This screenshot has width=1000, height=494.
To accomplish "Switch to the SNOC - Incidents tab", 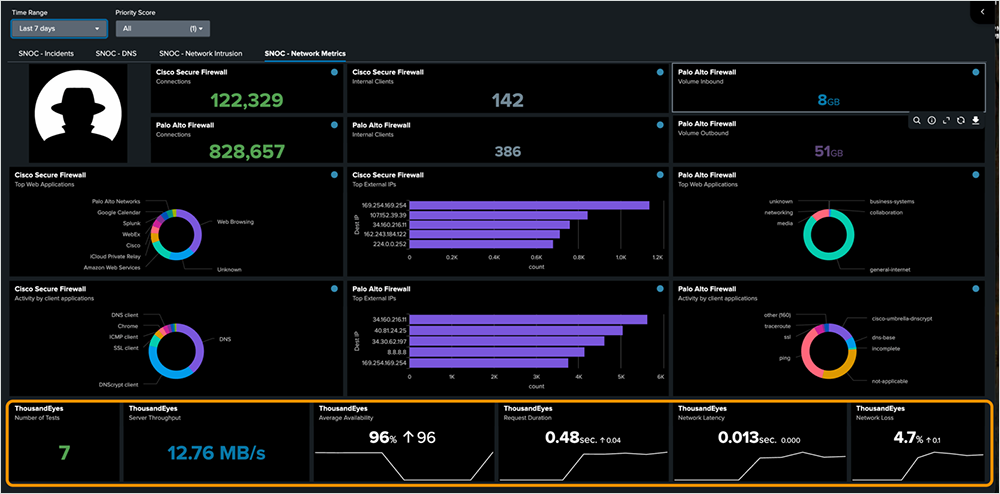I will point(45,53).
